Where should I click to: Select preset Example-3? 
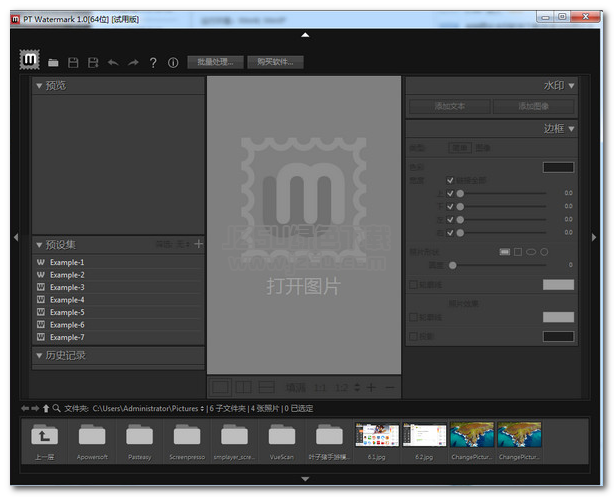pyautogui.click(x=117, y=287)
